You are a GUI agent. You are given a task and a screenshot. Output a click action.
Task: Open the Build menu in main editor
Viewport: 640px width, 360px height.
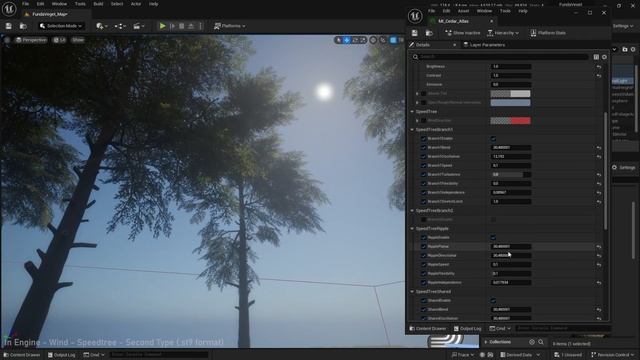tap(98, 4)
